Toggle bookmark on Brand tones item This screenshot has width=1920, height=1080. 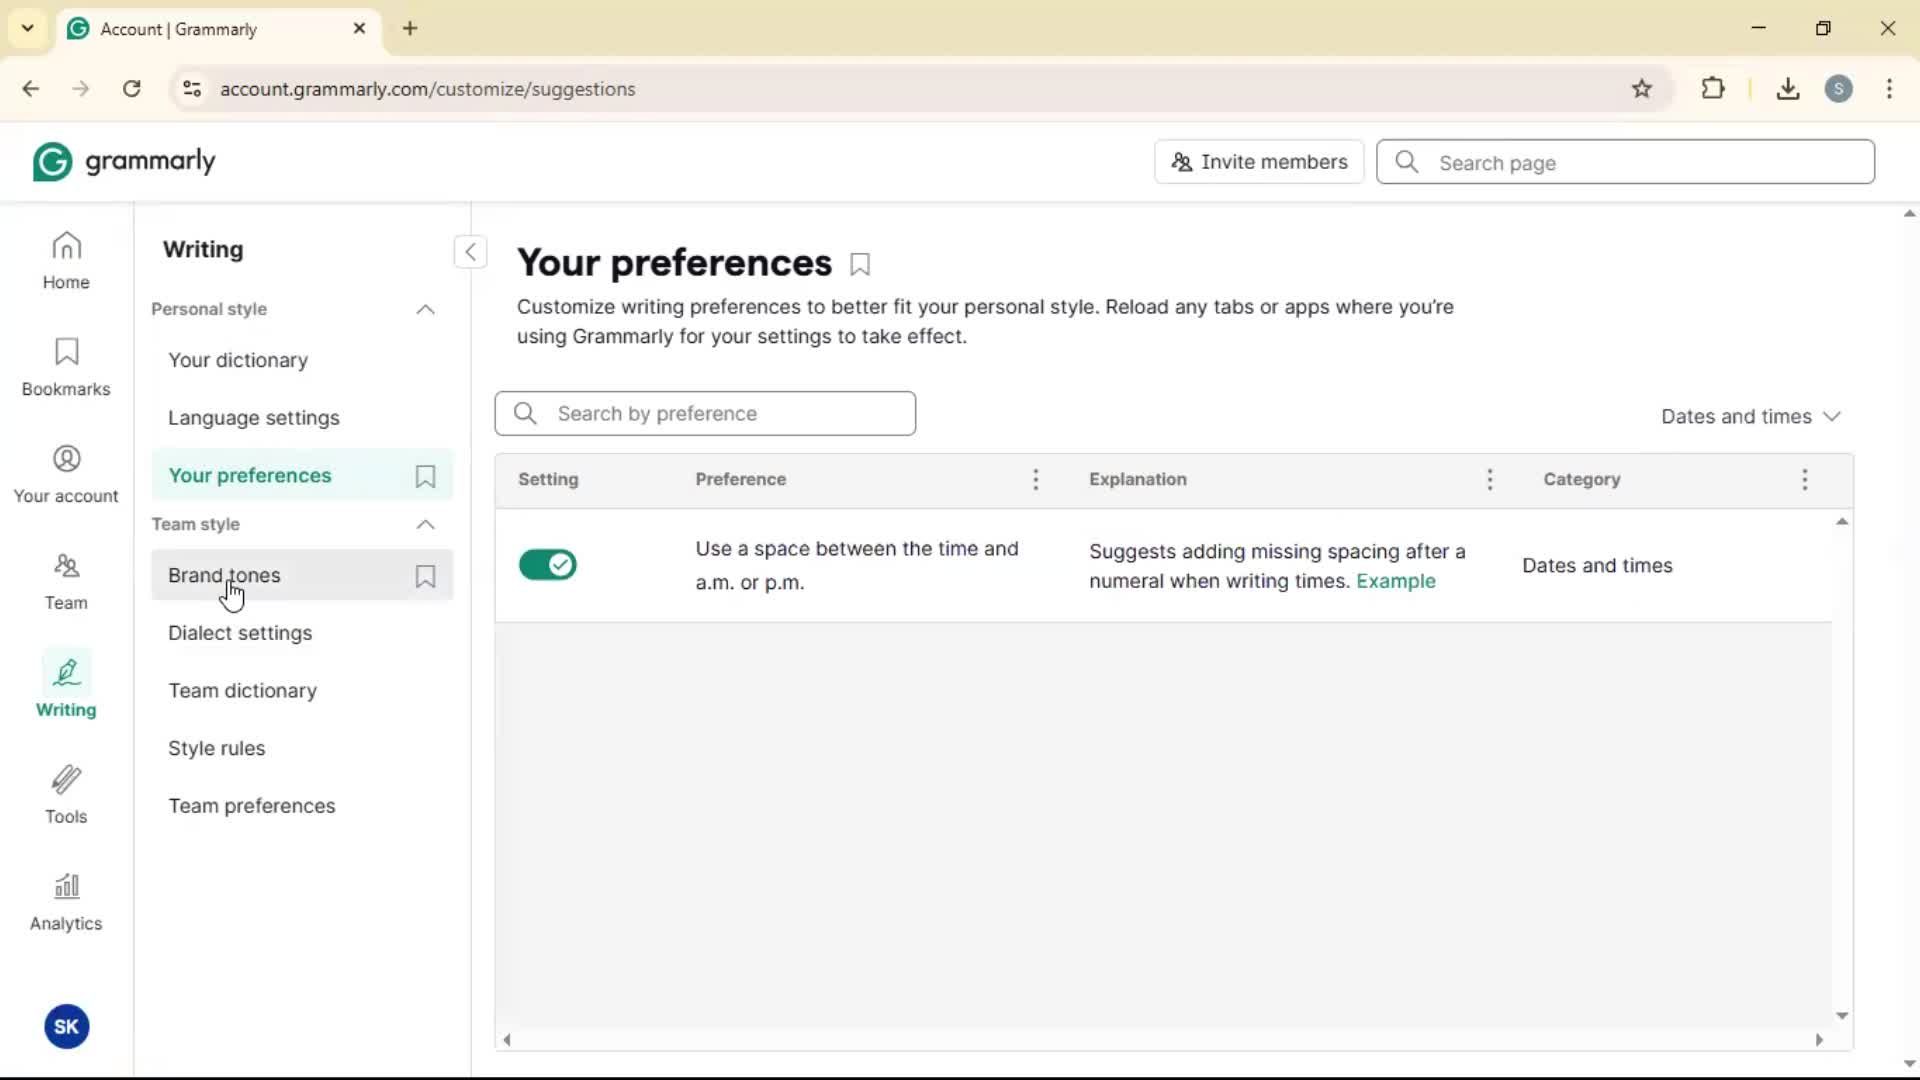pos(425,576)
